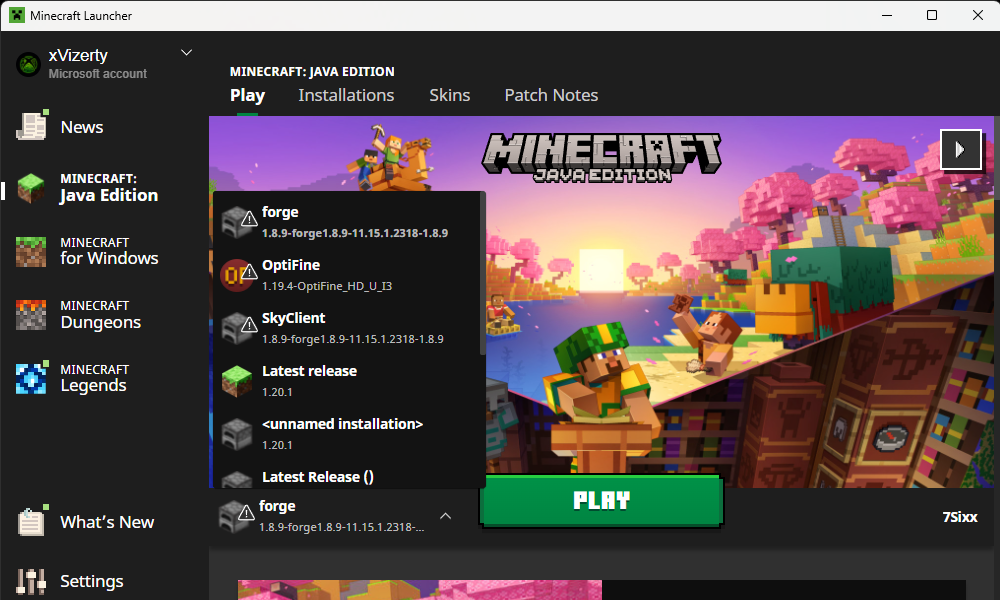Click the OptiFine OF logo icon

coord(239,275)
